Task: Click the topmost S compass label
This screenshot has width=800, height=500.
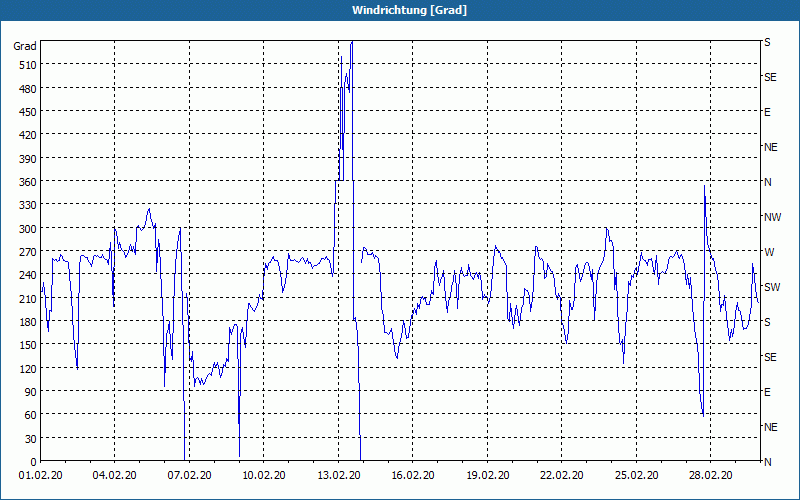Action: (767, 42)
